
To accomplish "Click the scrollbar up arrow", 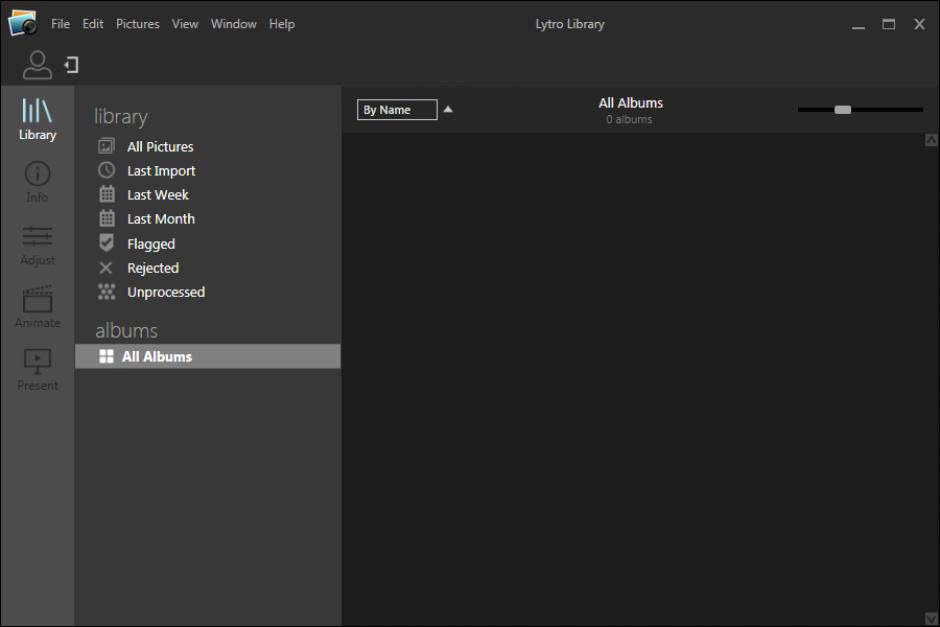I will [x=931, y=140].
